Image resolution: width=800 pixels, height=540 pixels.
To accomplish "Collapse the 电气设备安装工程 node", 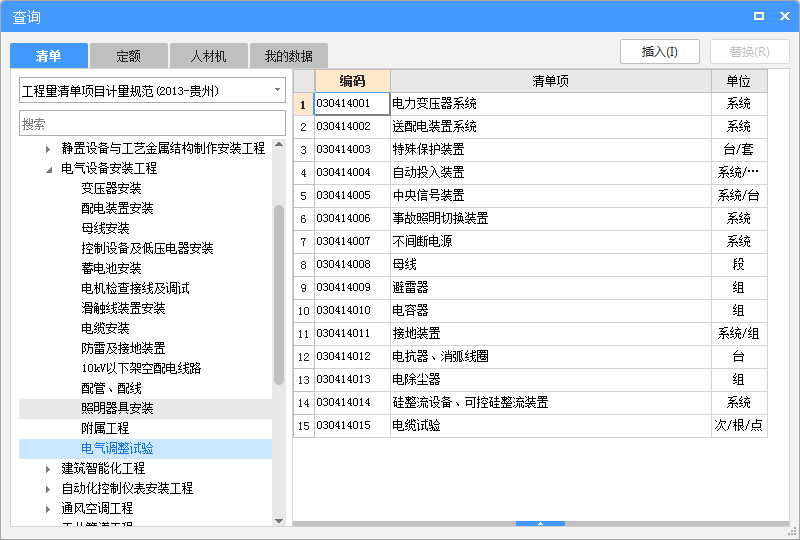I will tap(48, 169).
